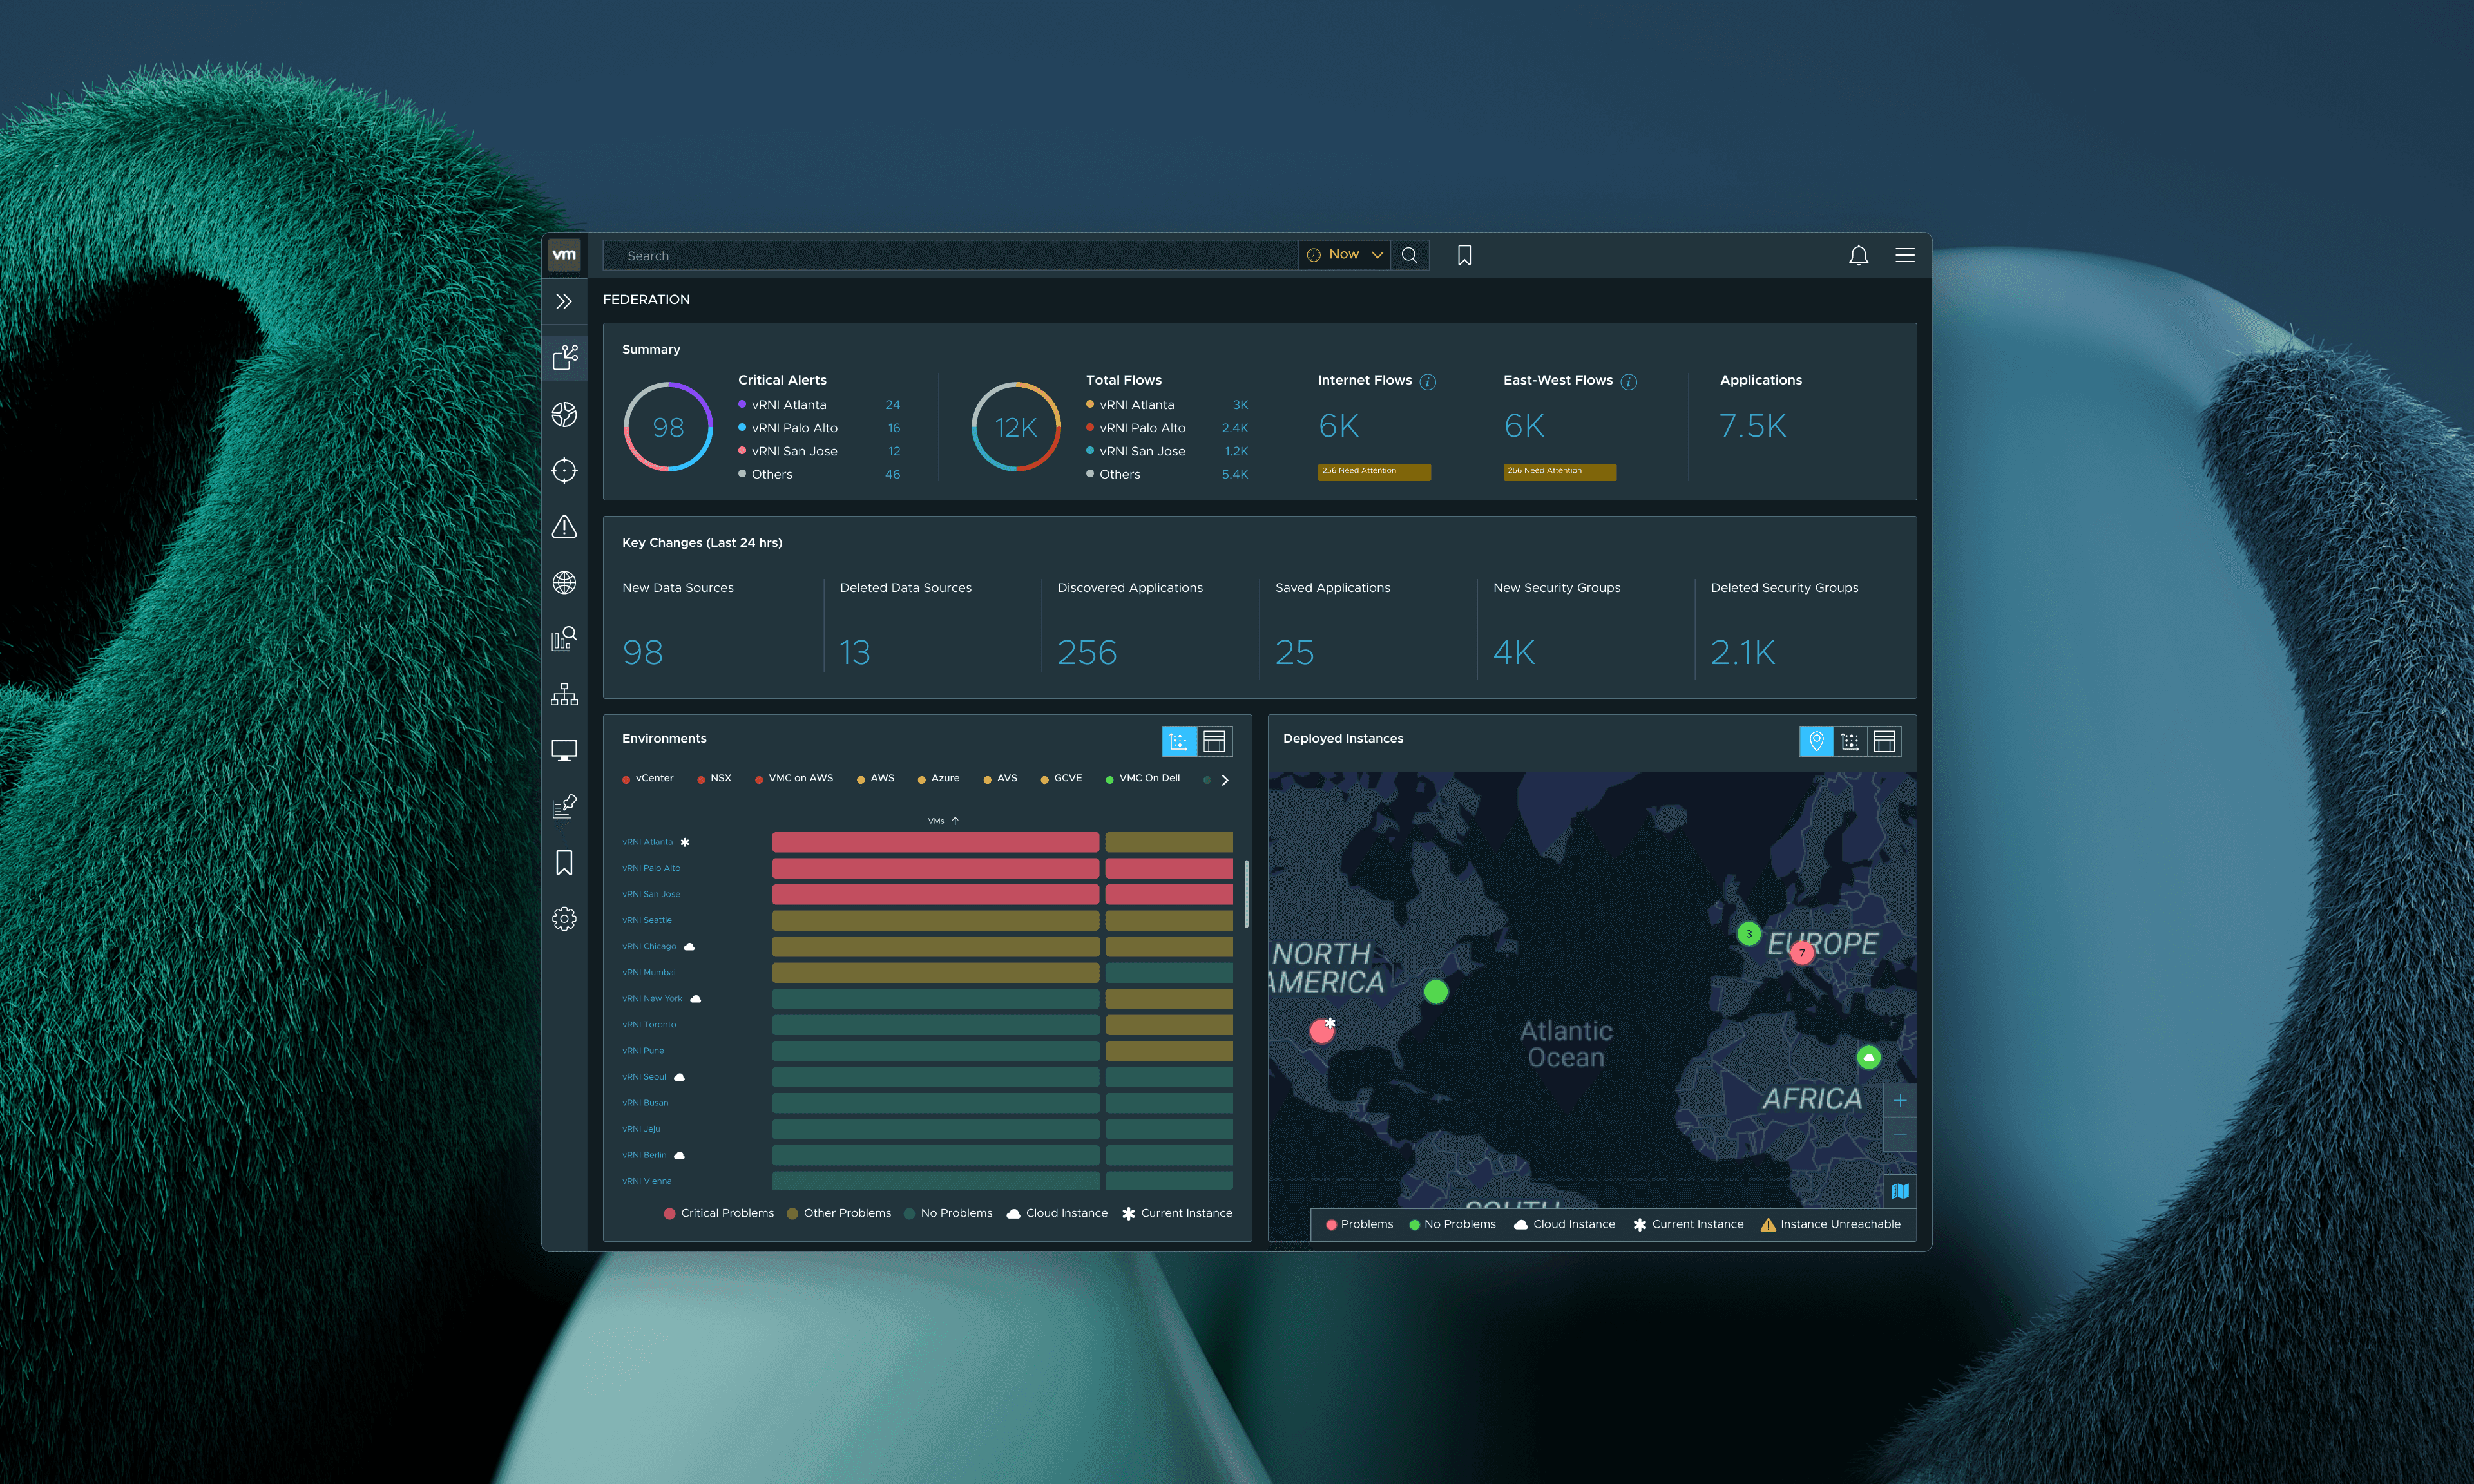Viewport: 2474px width, 1484px height.
Task: Open the crosshair target sidebar icon
Action: 564,470
